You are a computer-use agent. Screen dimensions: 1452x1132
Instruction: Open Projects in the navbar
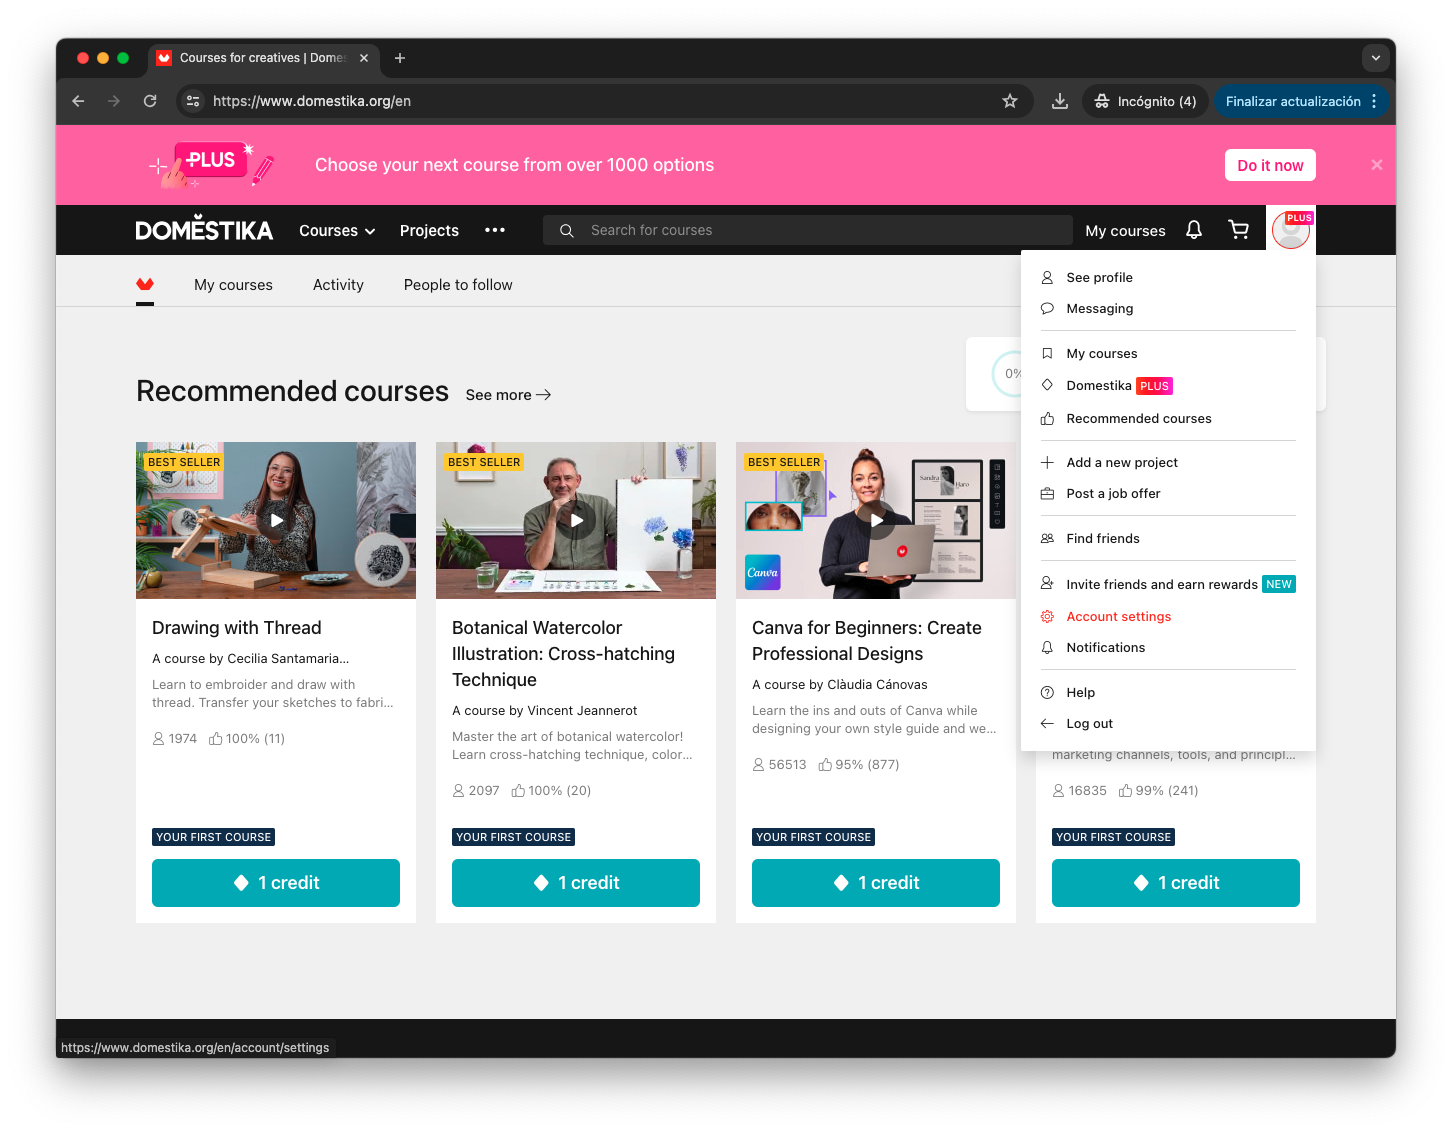[429, 230]
